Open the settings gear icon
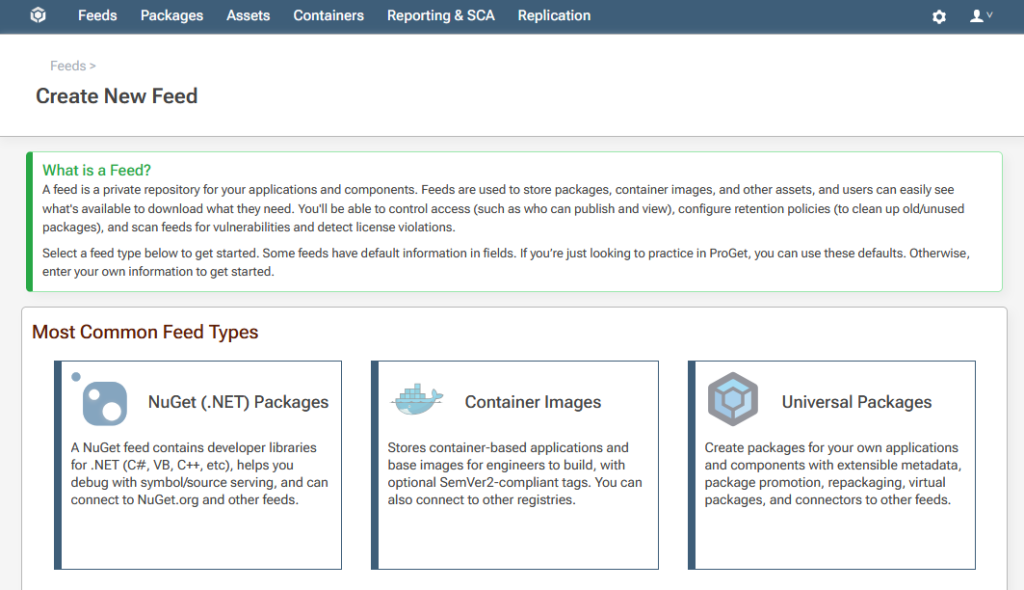1024x590 pixels. (x=939, y=17)
